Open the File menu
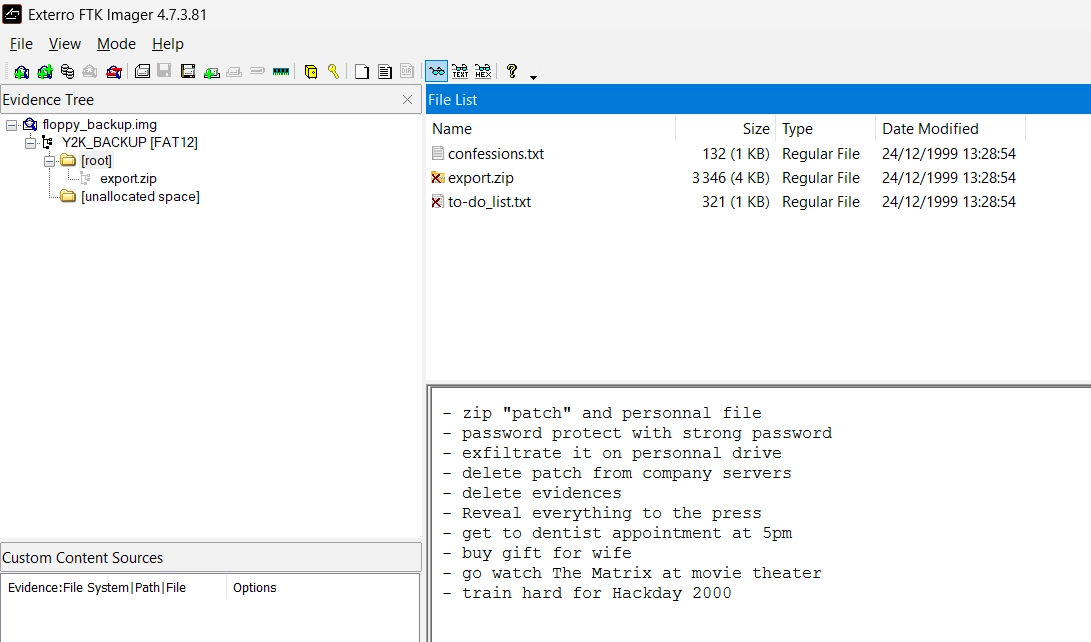This screenshot has height=642, width=1091. [x=21, y=44]
